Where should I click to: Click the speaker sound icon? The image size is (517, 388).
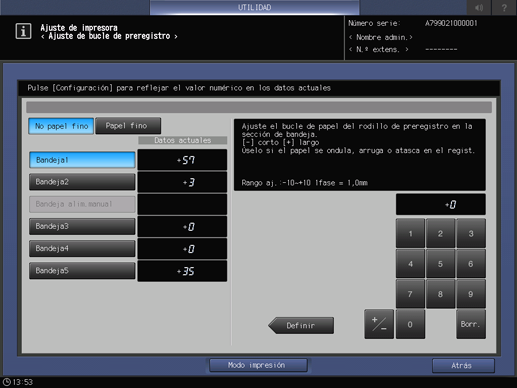coord(479,7)
